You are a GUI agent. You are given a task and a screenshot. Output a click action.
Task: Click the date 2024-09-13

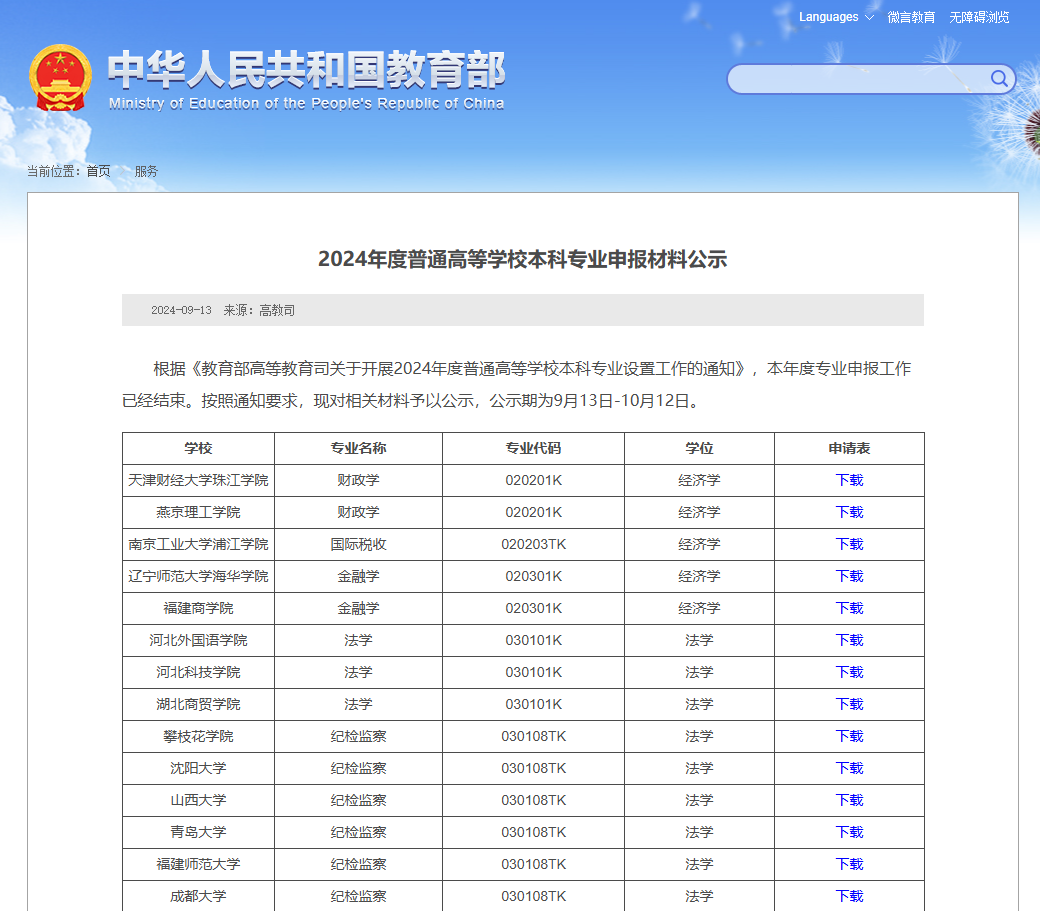coord(181,310)
